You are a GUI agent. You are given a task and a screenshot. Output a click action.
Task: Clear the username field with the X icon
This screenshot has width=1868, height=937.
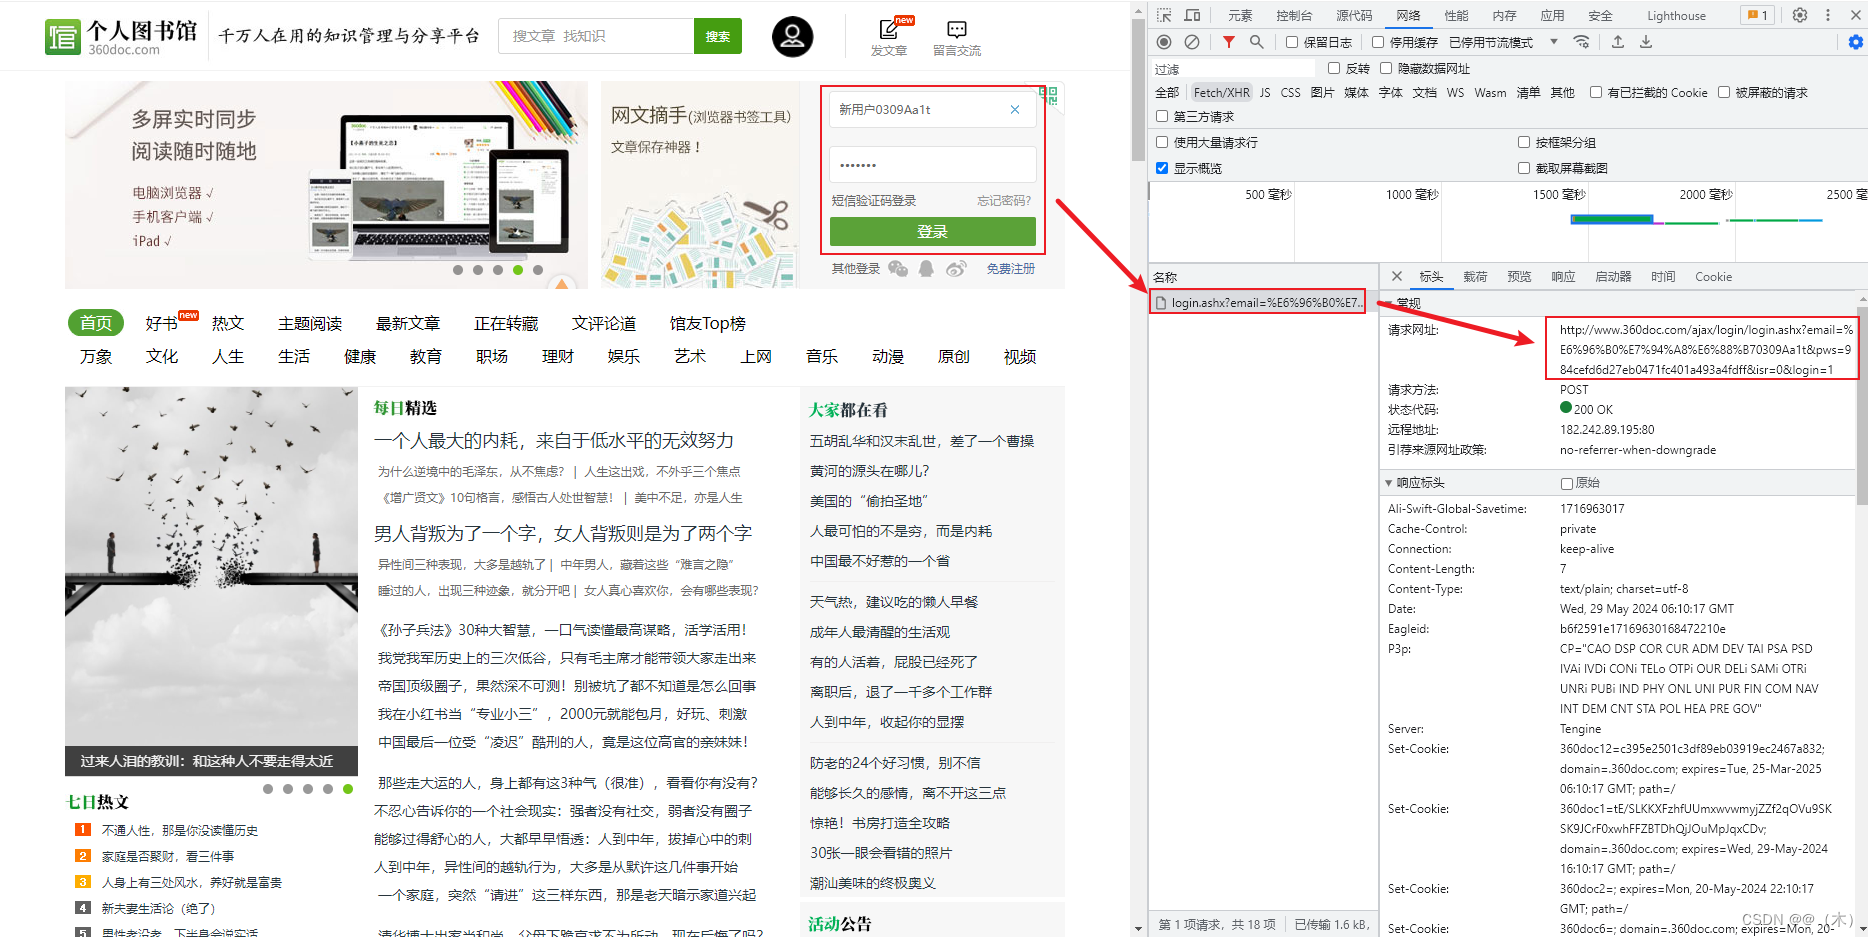pos(1015,110)
